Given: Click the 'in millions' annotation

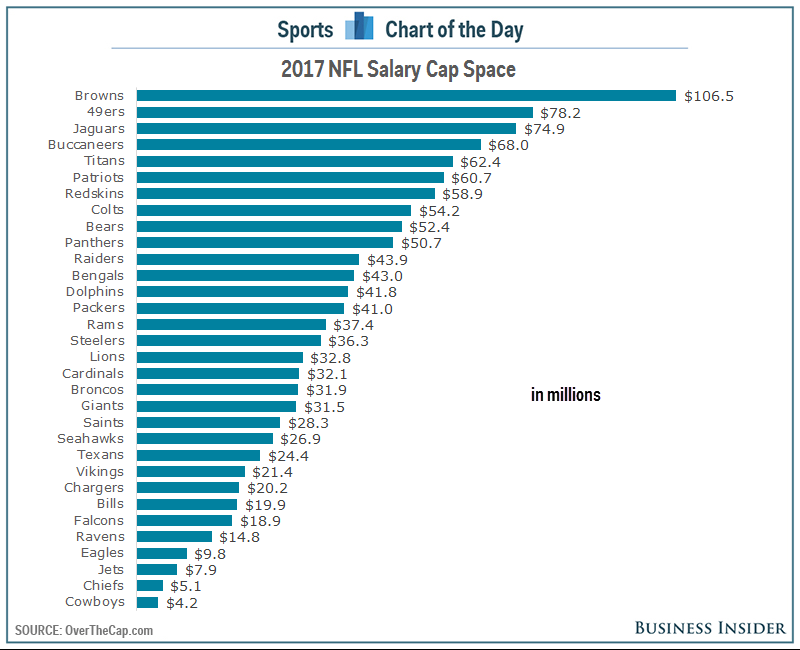Looking at the screenshot, I should click(x=566, y=394).
